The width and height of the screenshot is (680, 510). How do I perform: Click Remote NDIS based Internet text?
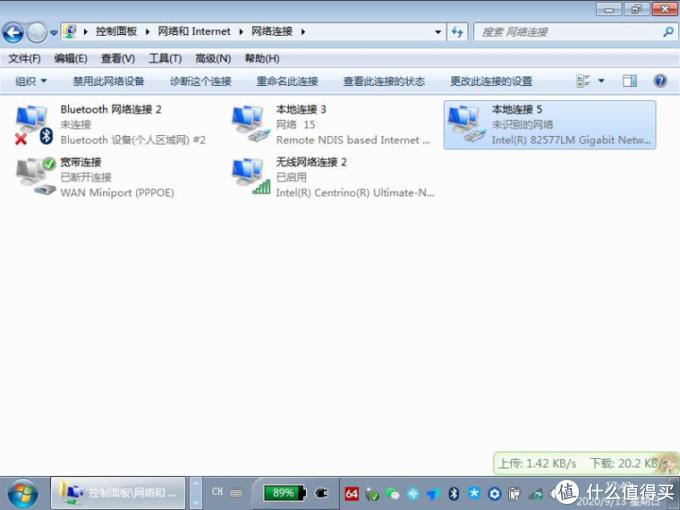[353, 140]
